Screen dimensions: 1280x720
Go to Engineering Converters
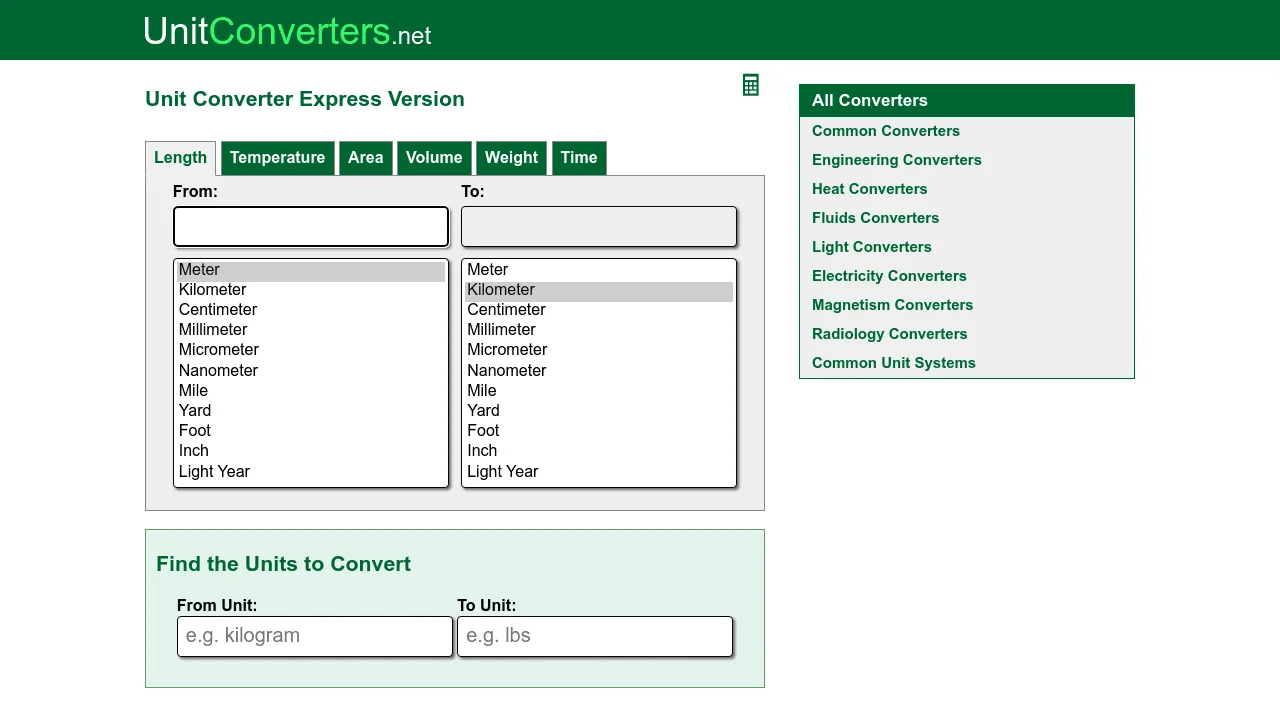896,160
